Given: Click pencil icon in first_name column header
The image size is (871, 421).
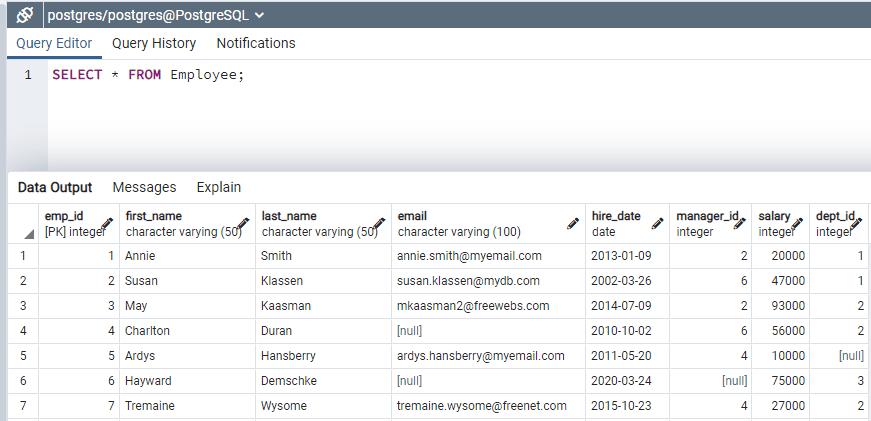Looking at the screenshot, I should click(243, 224).
